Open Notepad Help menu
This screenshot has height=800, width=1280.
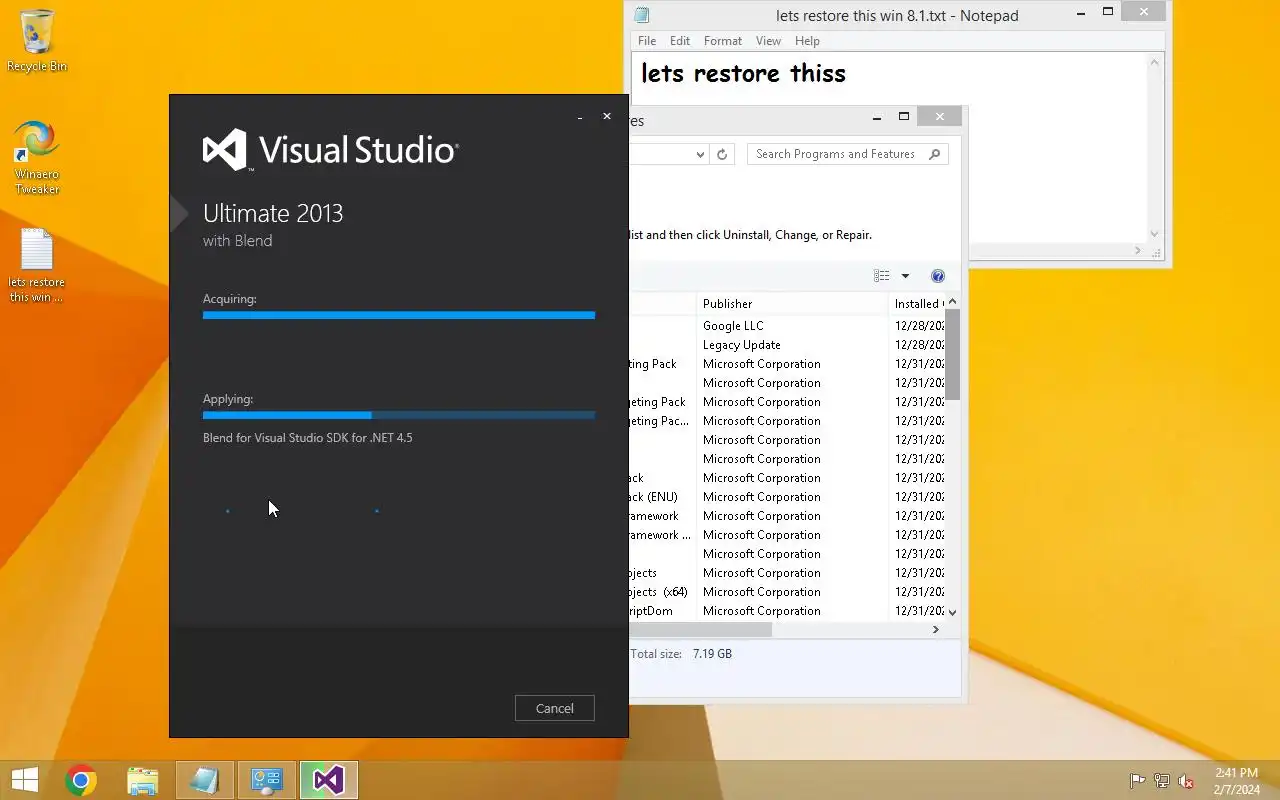click(807, 41)
